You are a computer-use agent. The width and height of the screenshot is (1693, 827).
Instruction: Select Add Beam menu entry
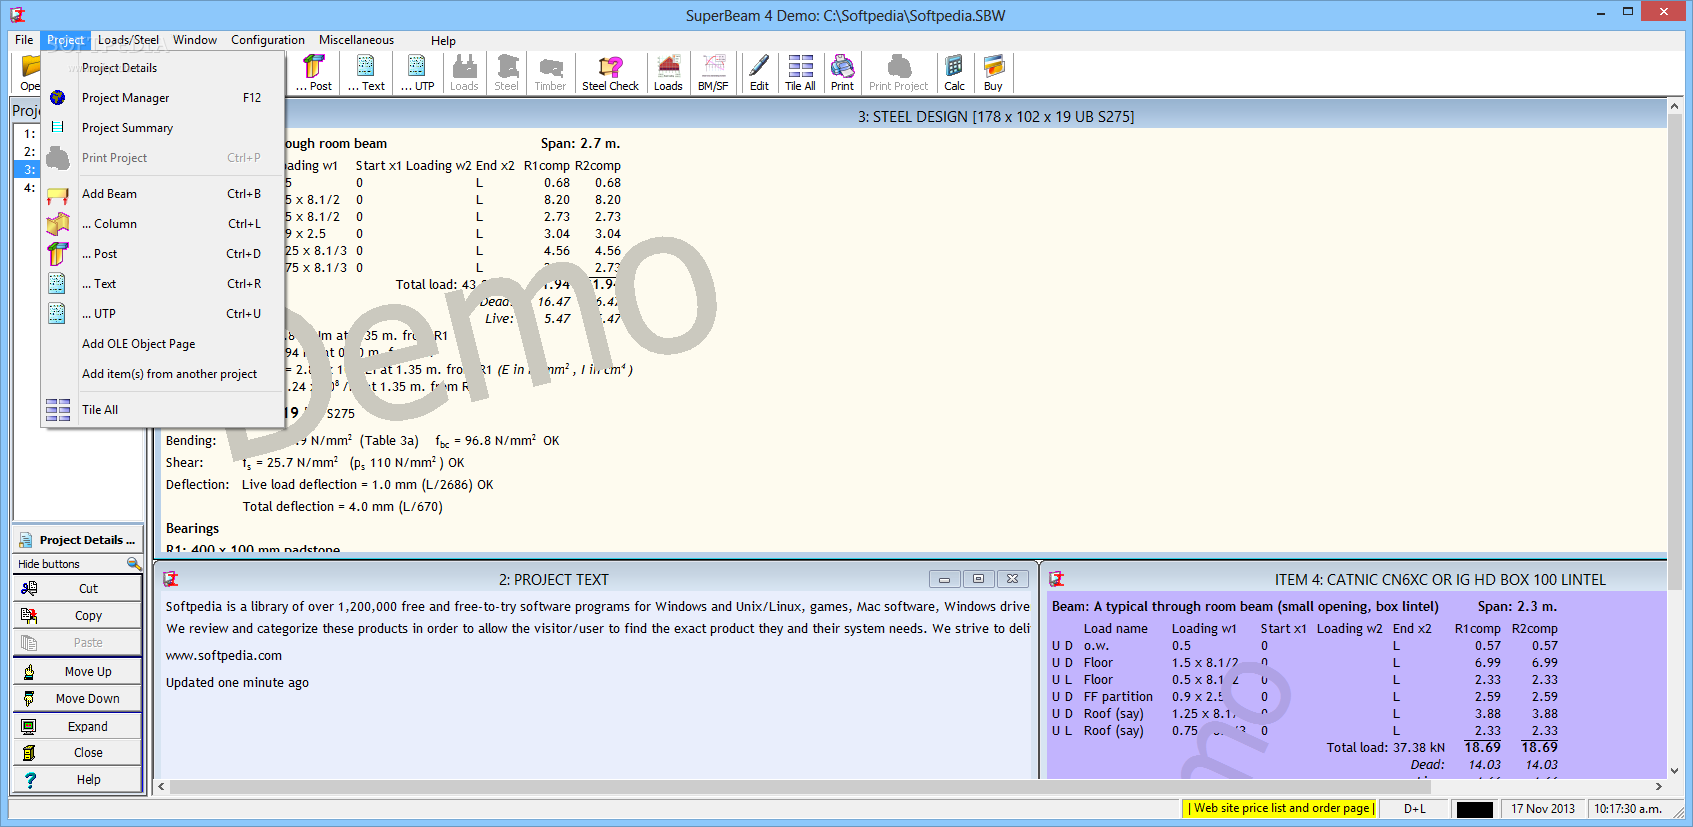[163, 194]
